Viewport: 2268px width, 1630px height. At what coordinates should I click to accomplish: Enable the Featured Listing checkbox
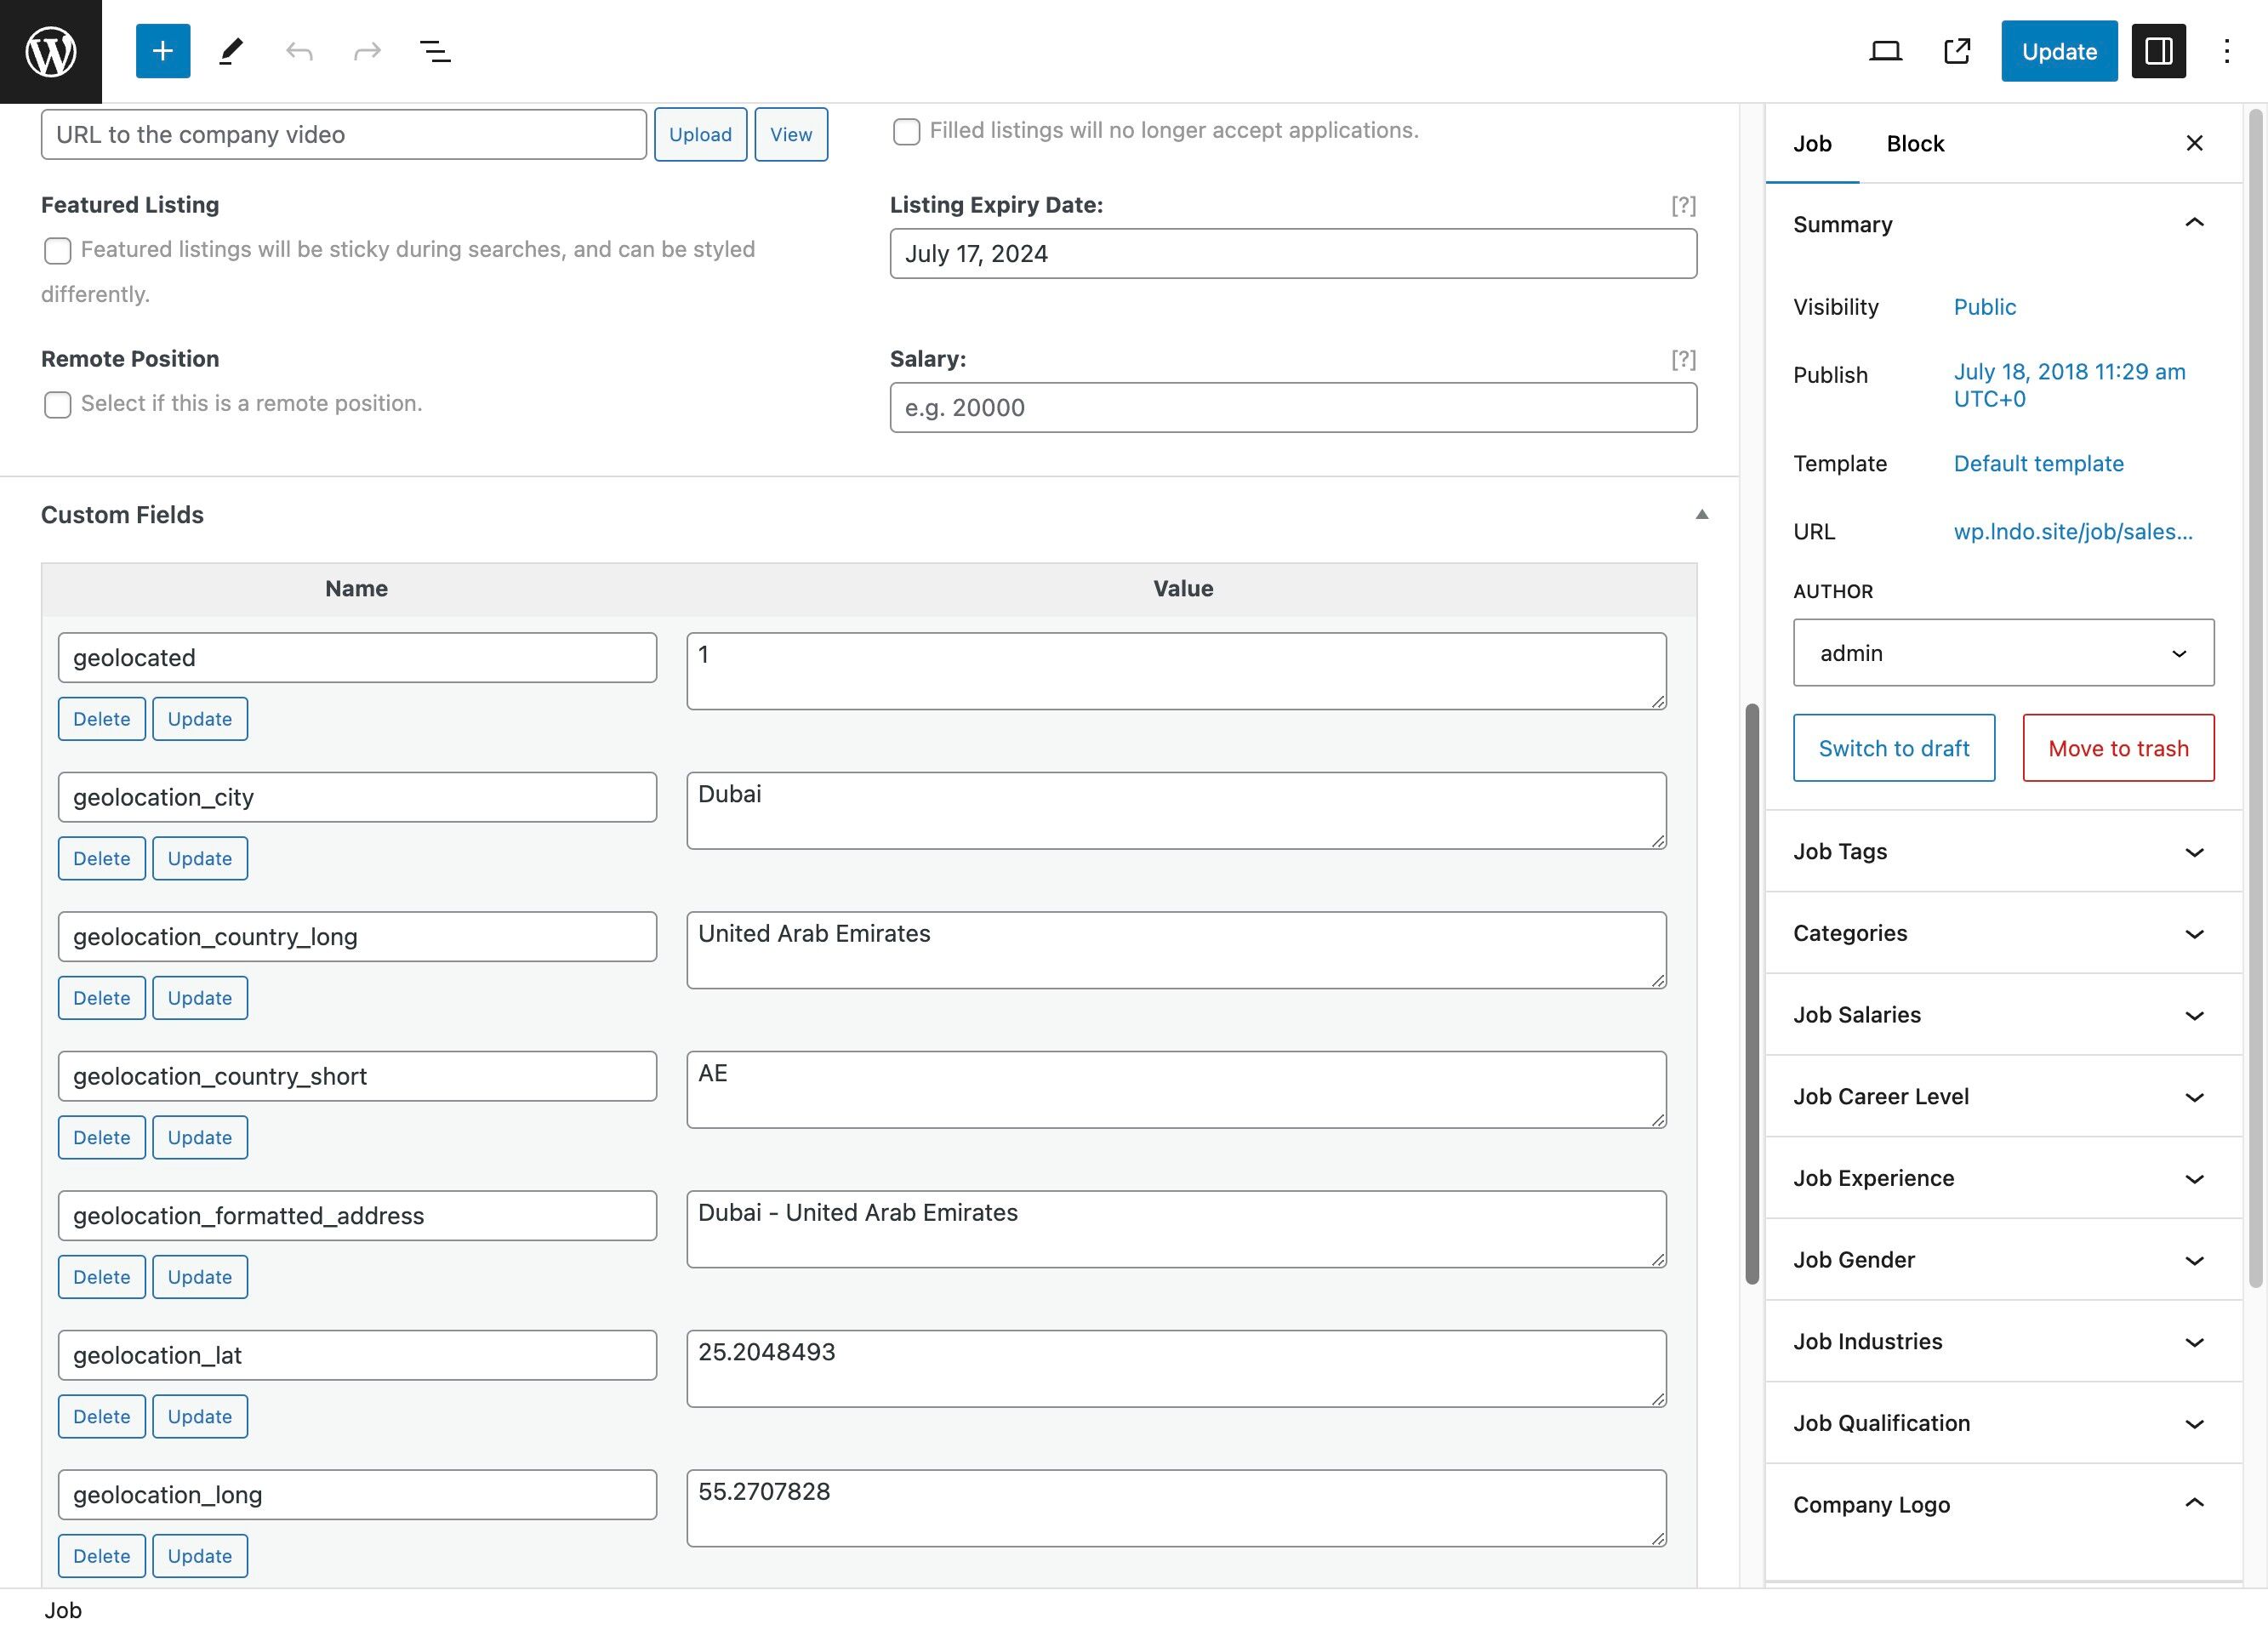point(58,251)
